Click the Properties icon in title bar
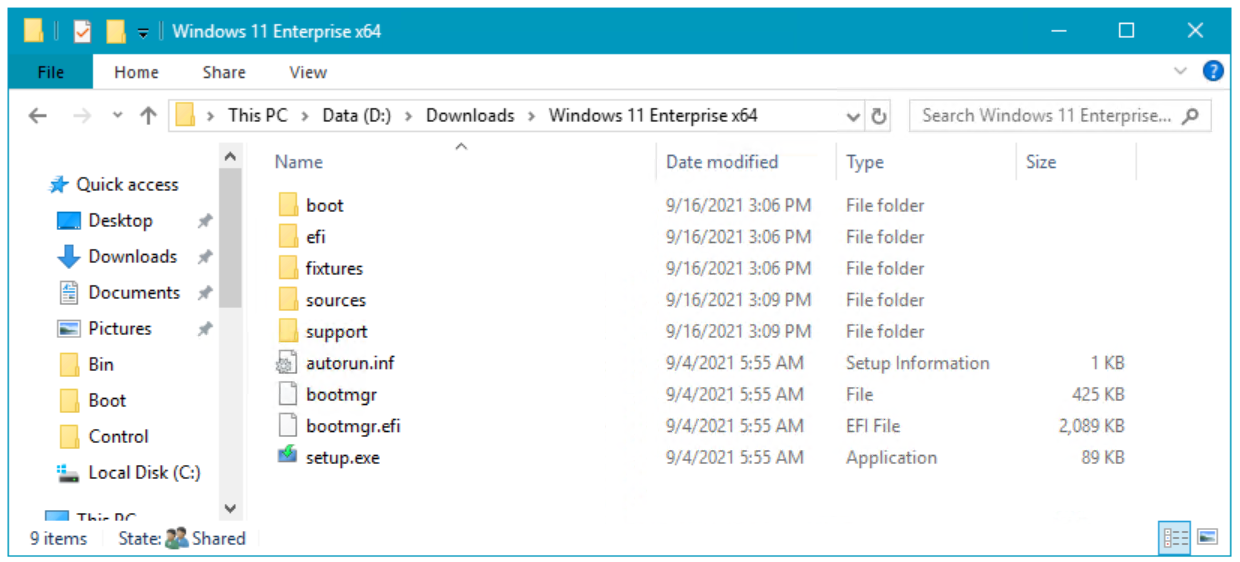This screenshot has height=562, width=1240. click(82, 31)
